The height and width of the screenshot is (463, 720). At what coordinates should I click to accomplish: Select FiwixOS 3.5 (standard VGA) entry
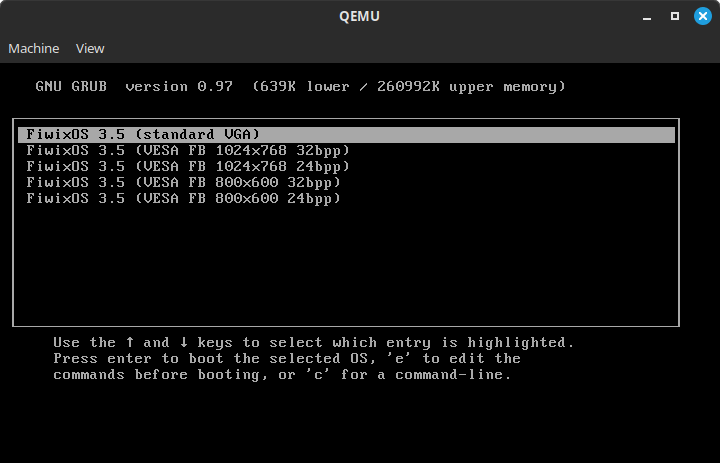[x=143, y=134]
